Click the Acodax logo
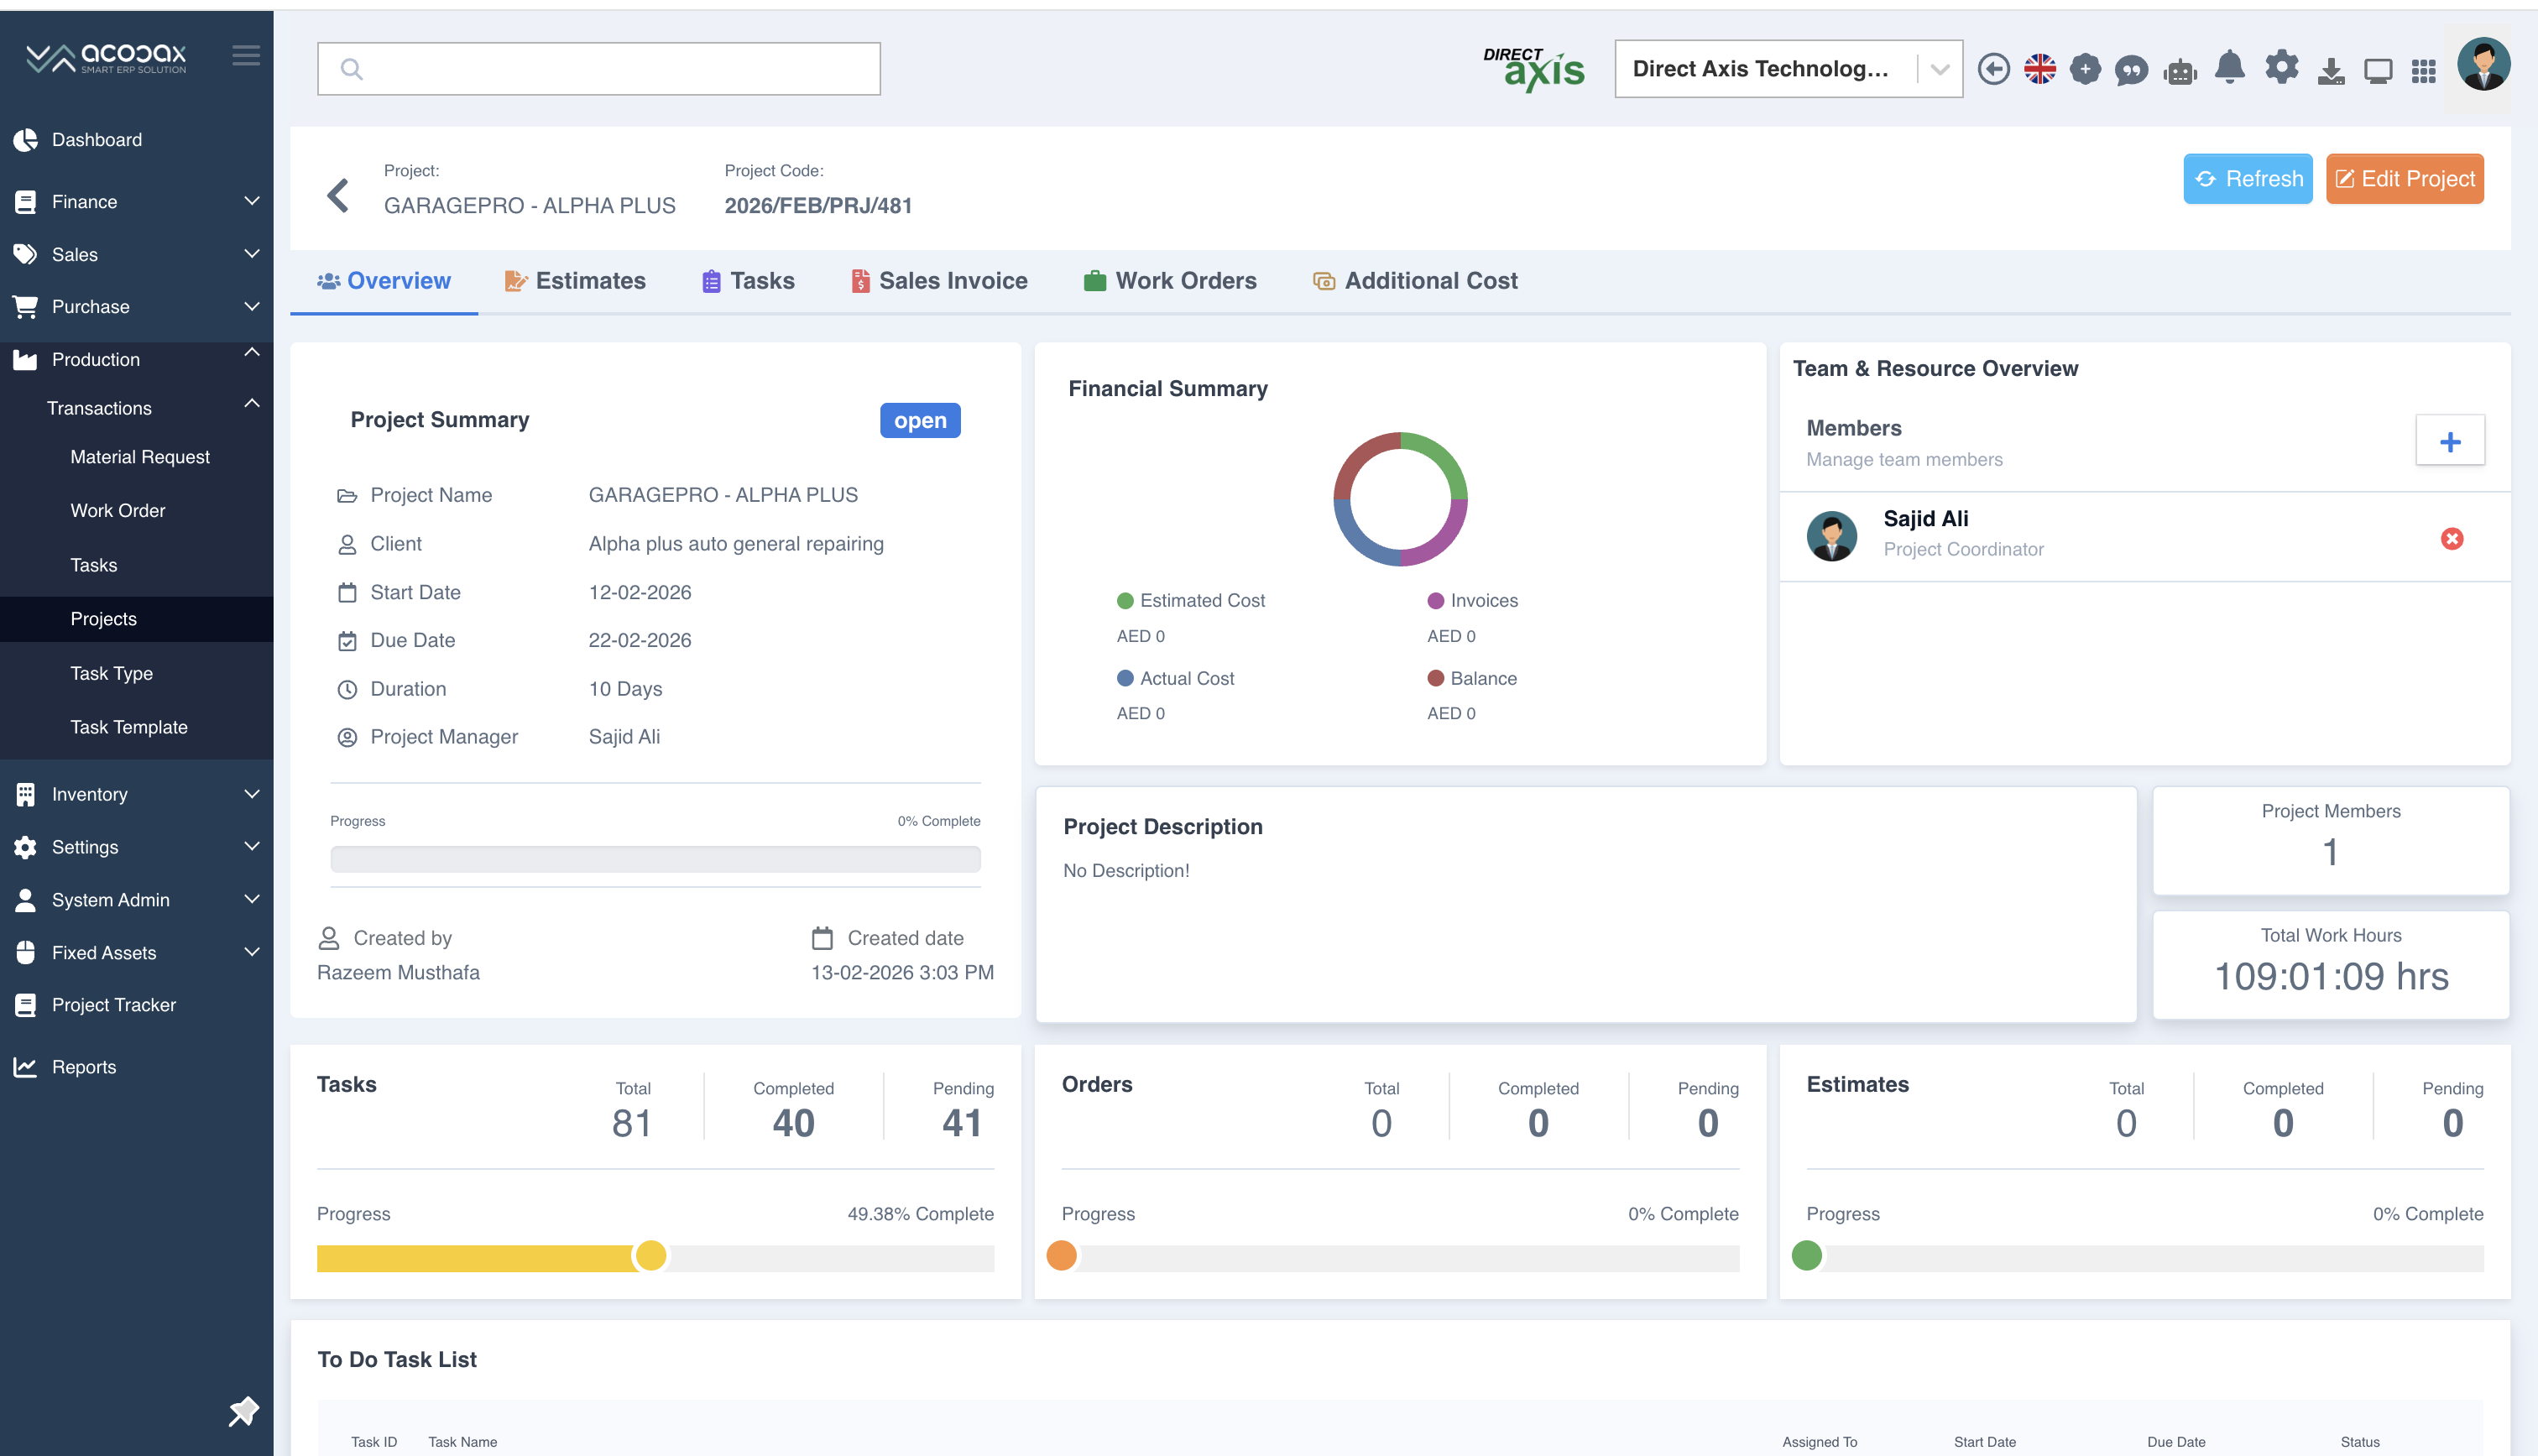Viewport: 2538px width, 1456px height. click(x=105, y=58)
